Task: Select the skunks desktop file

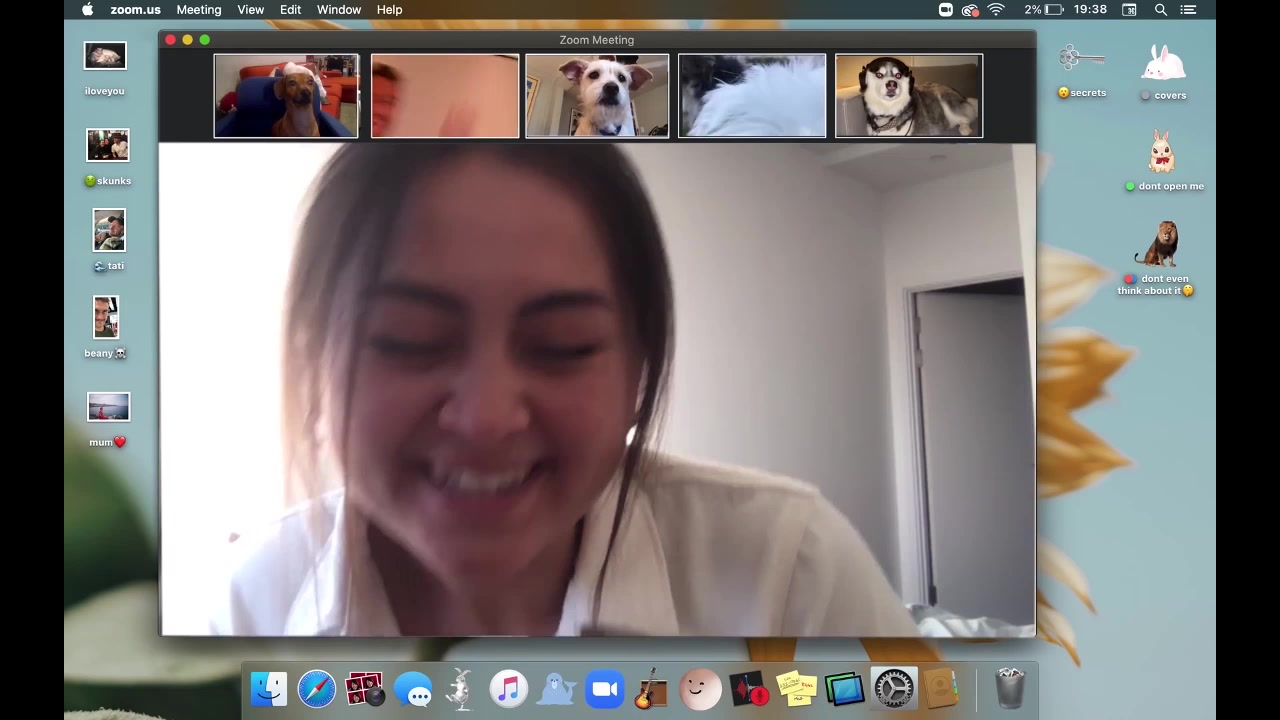Action: tap(108, 157)
